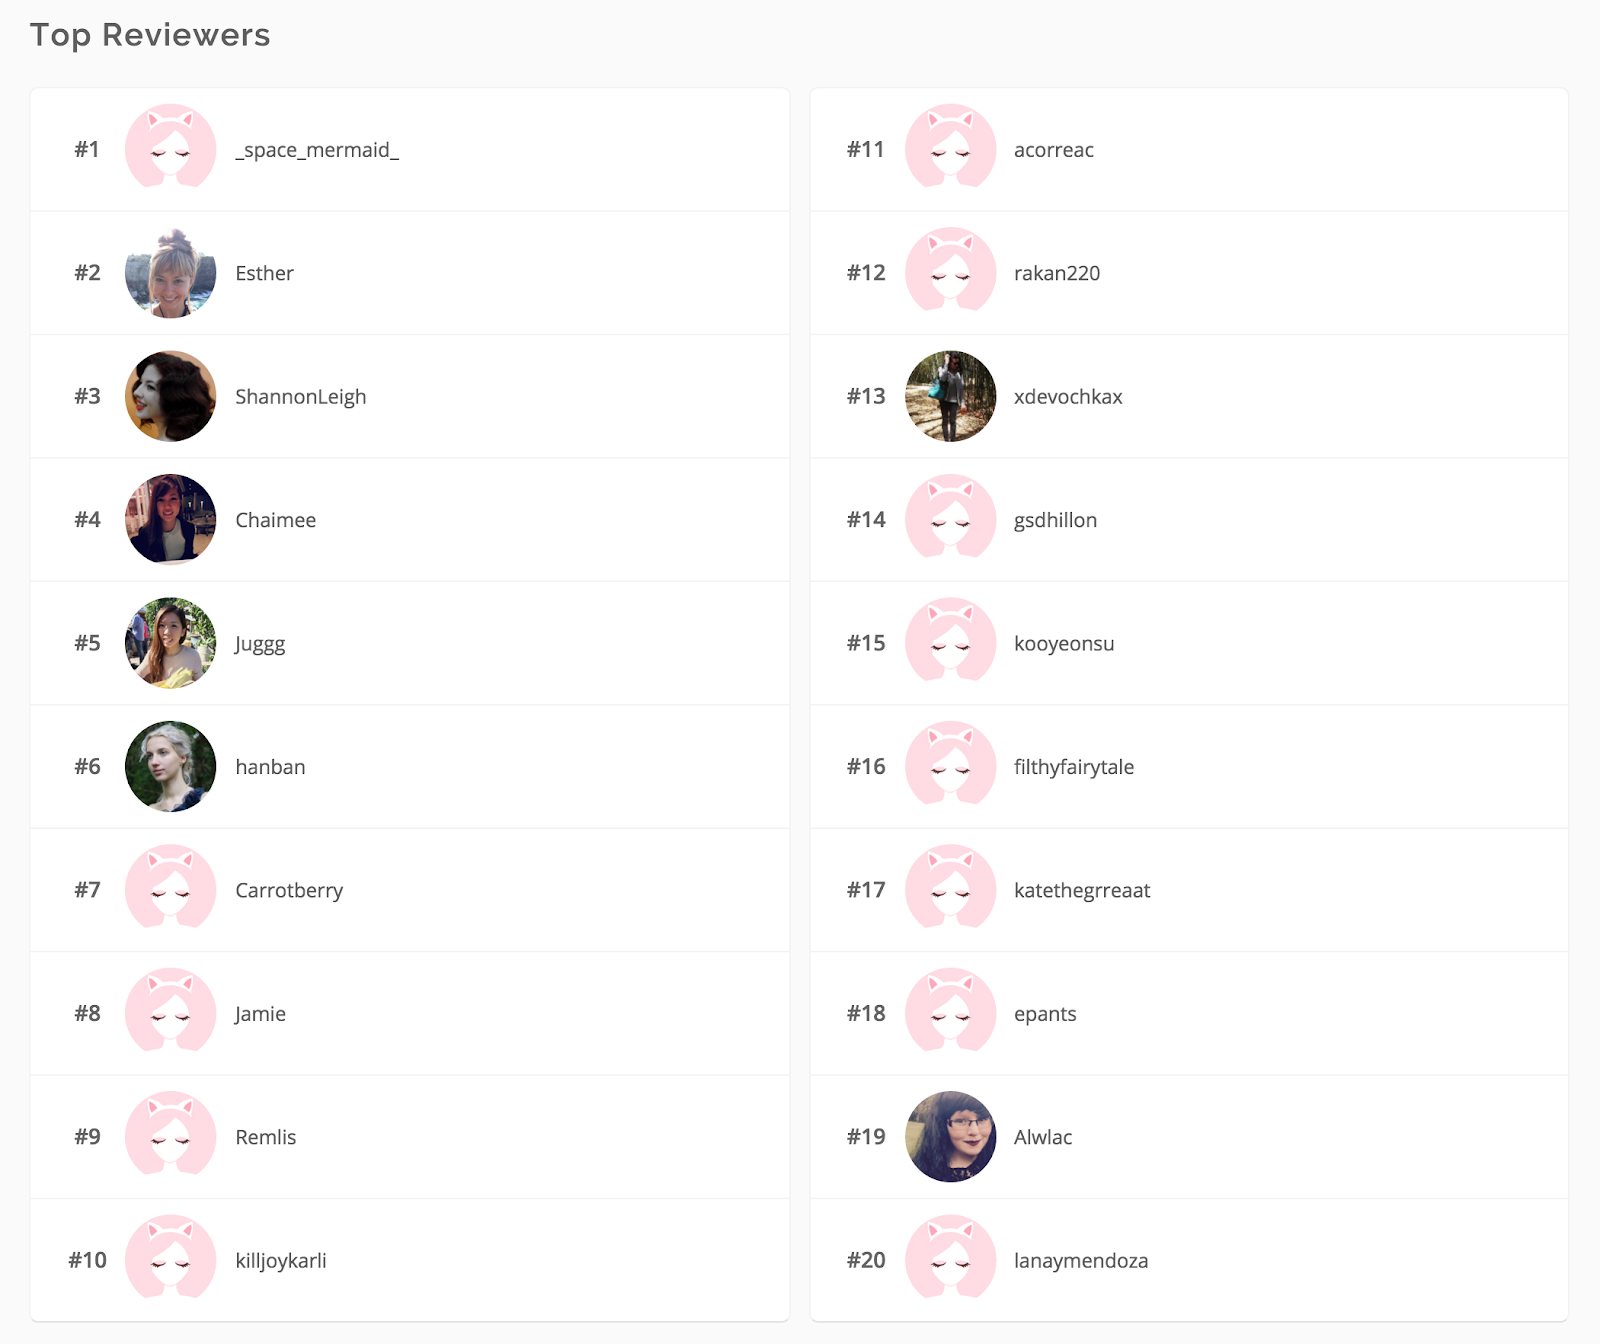Click the default avatar next to Carrotberry
Image resolution: width=1600 pixels, height=1344 pixels.
[170, 890]
